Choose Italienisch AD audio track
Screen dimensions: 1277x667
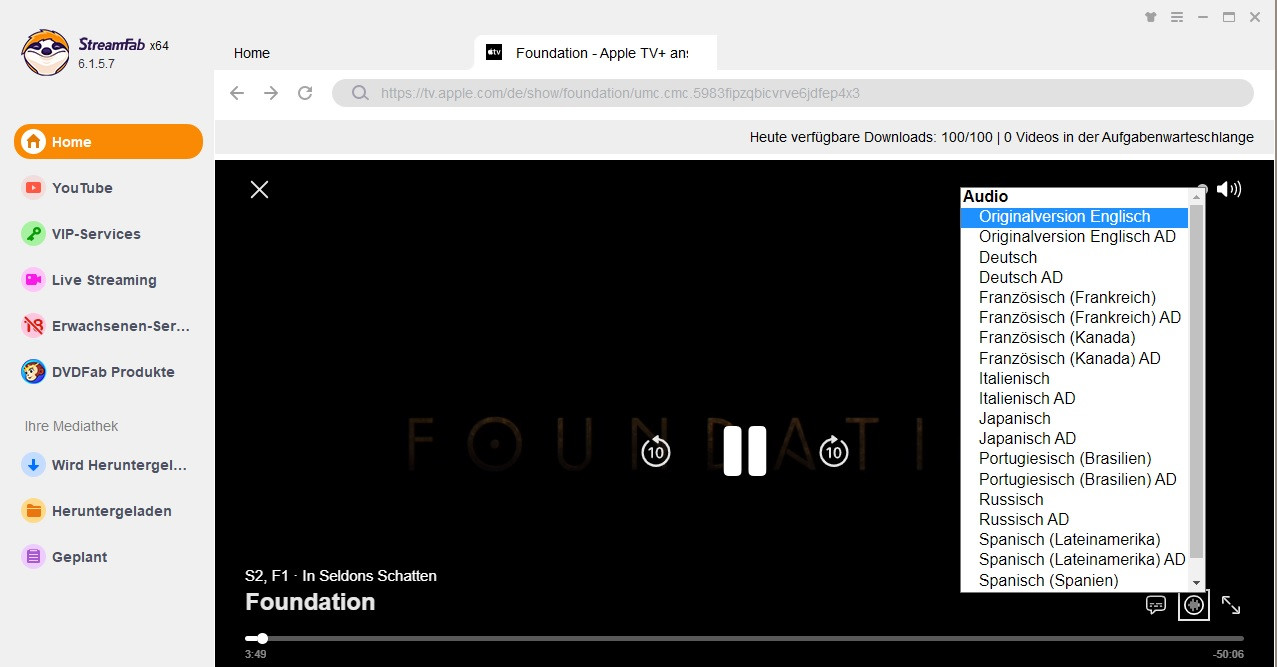point(1074,398)
